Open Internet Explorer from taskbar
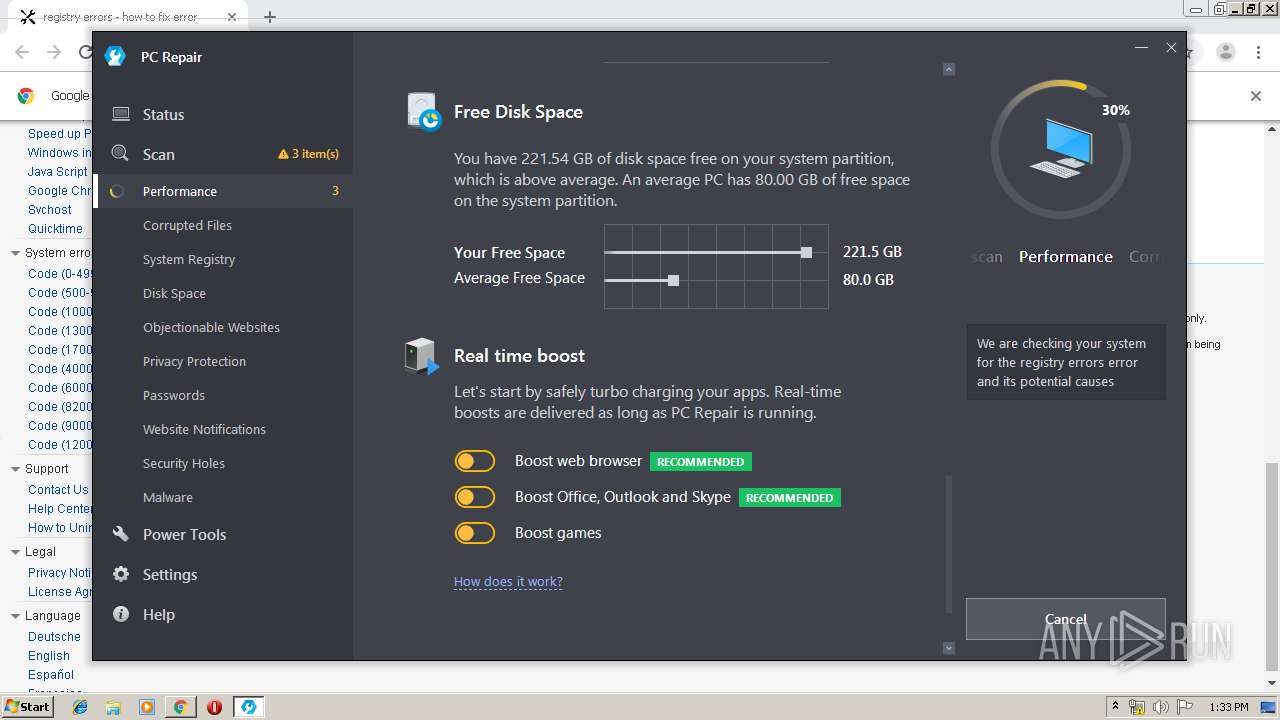This screenshot has height=720, width=1280. (x=80, y=707)
